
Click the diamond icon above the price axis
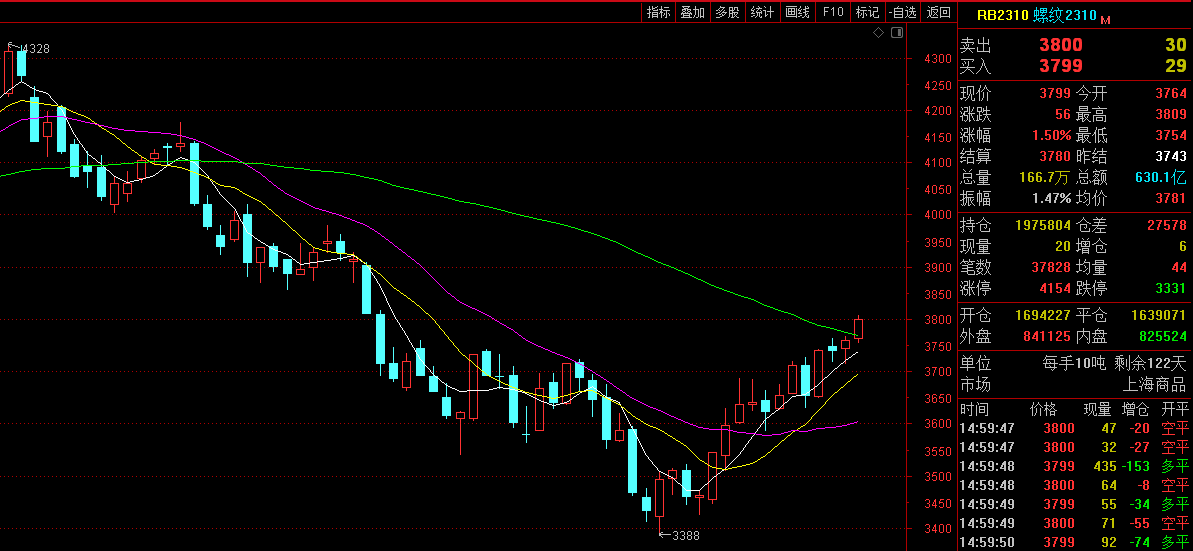click(878, 33)
